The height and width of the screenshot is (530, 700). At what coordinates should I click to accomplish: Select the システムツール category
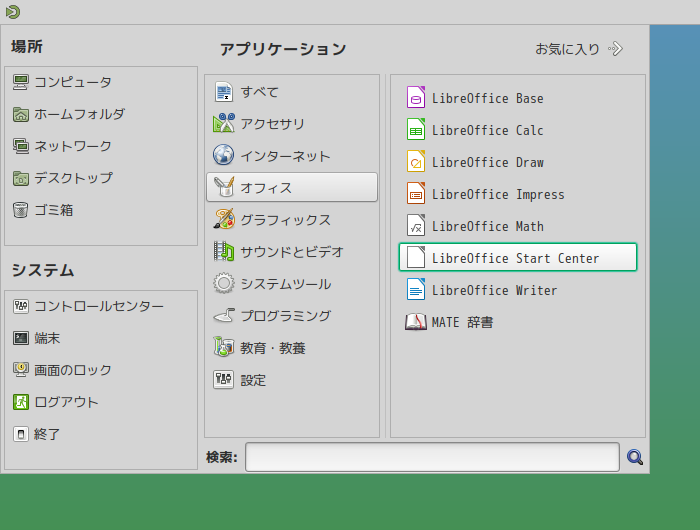292,284
